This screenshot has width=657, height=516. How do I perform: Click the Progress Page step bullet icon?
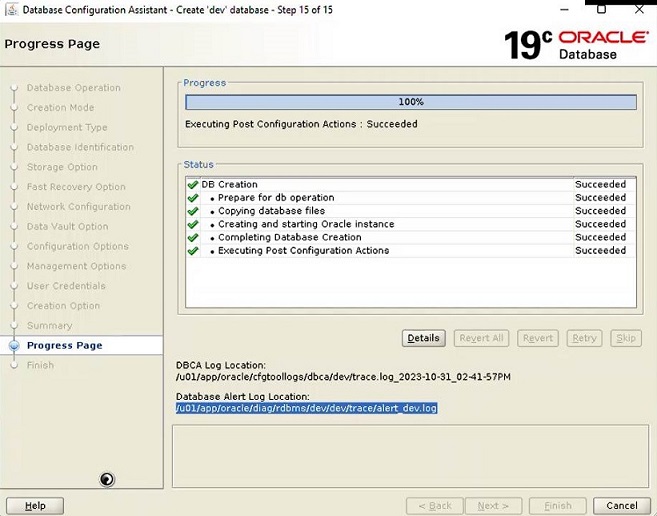click(x=14, y=345)
